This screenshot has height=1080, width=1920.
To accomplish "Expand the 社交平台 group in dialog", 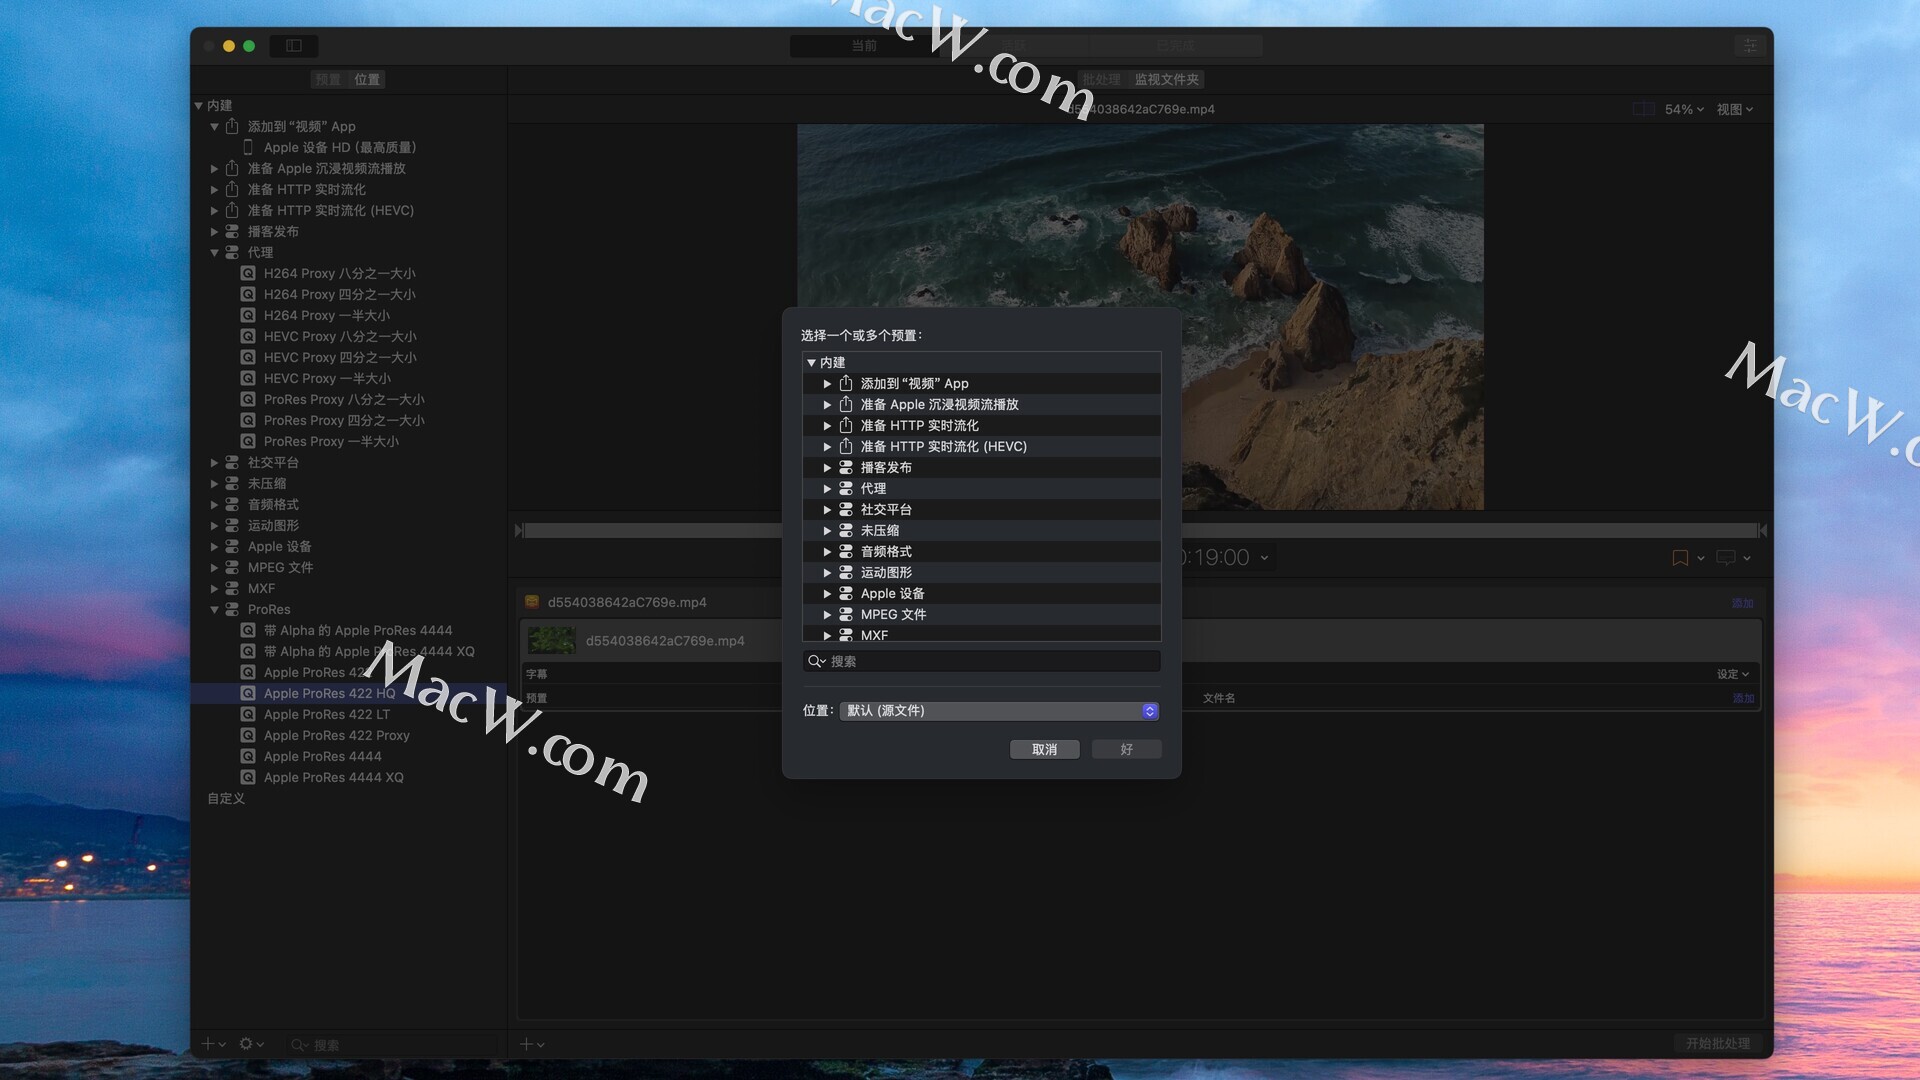I will pos(827,510).
